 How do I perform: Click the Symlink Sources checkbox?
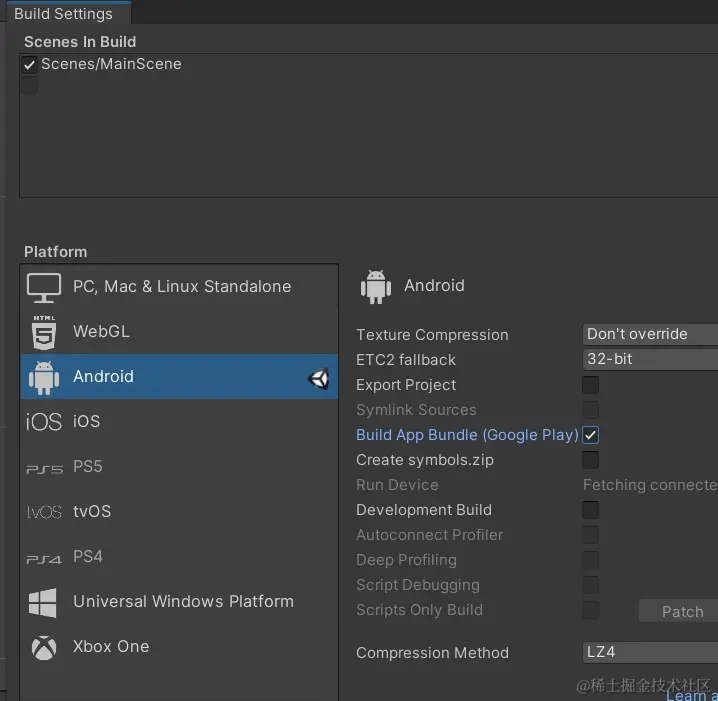point(590,410)
